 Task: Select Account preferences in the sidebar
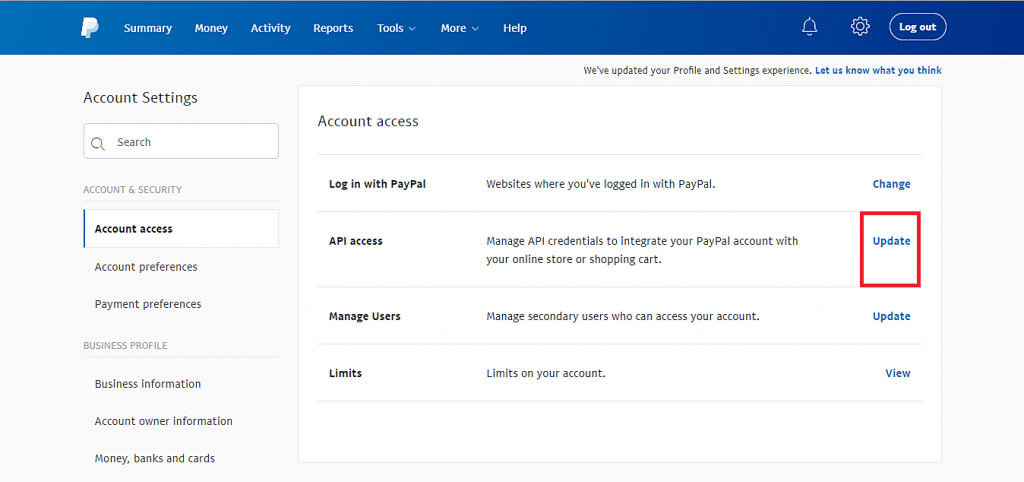pyautogui.click(x=146, y=267)
